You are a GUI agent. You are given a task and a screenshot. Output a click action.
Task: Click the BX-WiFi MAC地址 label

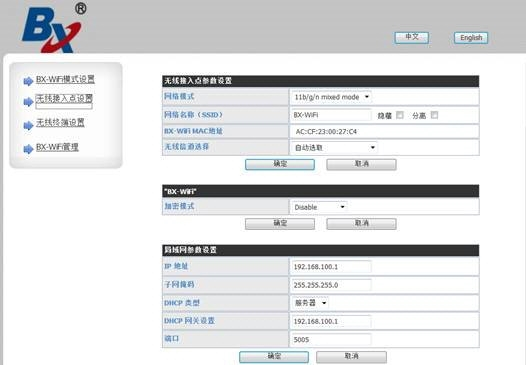pyautogui.click(x=193, y=131)
